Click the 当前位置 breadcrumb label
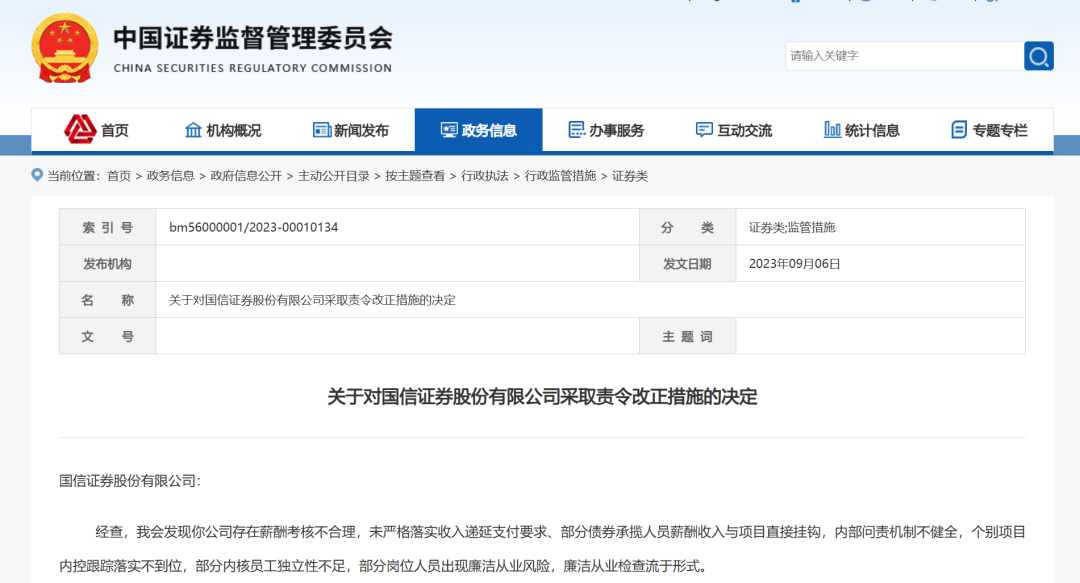Viewport: 1080px width, 583px height. pos(74,176)
